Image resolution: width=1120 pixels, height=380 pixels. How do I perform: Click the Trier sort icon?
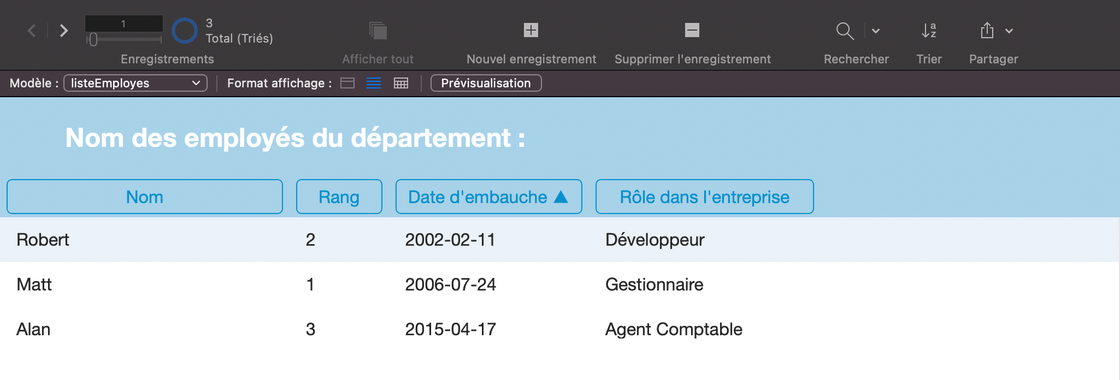point(929,31)
